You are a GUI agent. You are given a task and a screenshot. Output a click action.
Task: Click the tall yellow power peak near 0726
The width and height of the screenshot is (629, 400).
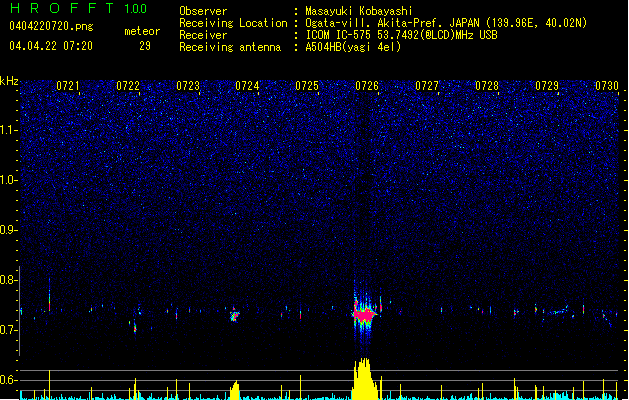click(364, 379)
